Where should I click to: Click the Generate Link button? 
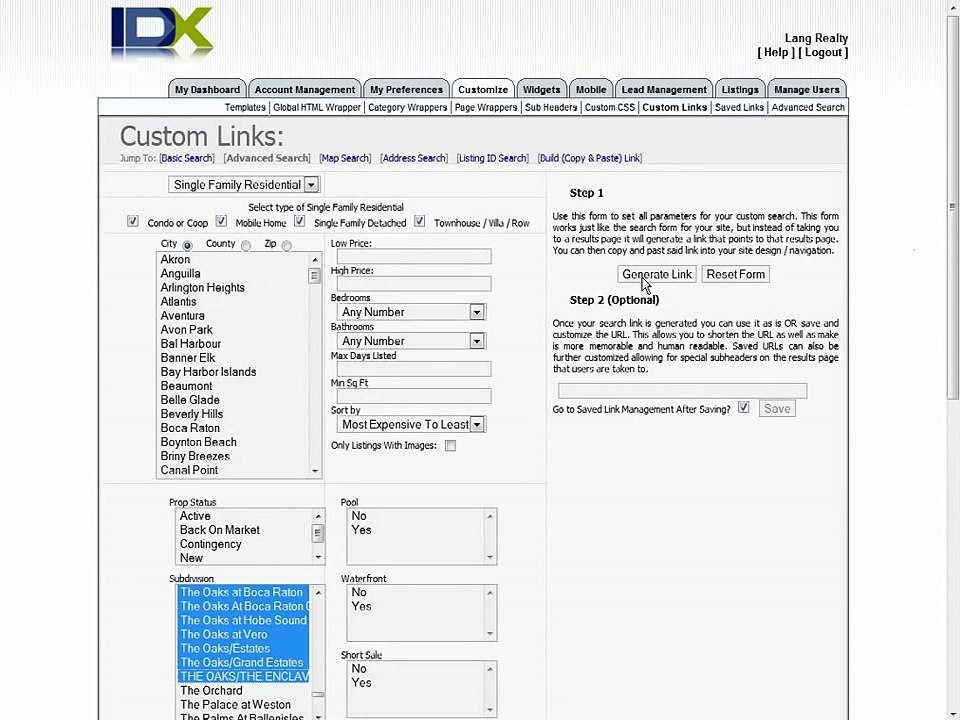(x=657, y=274)
